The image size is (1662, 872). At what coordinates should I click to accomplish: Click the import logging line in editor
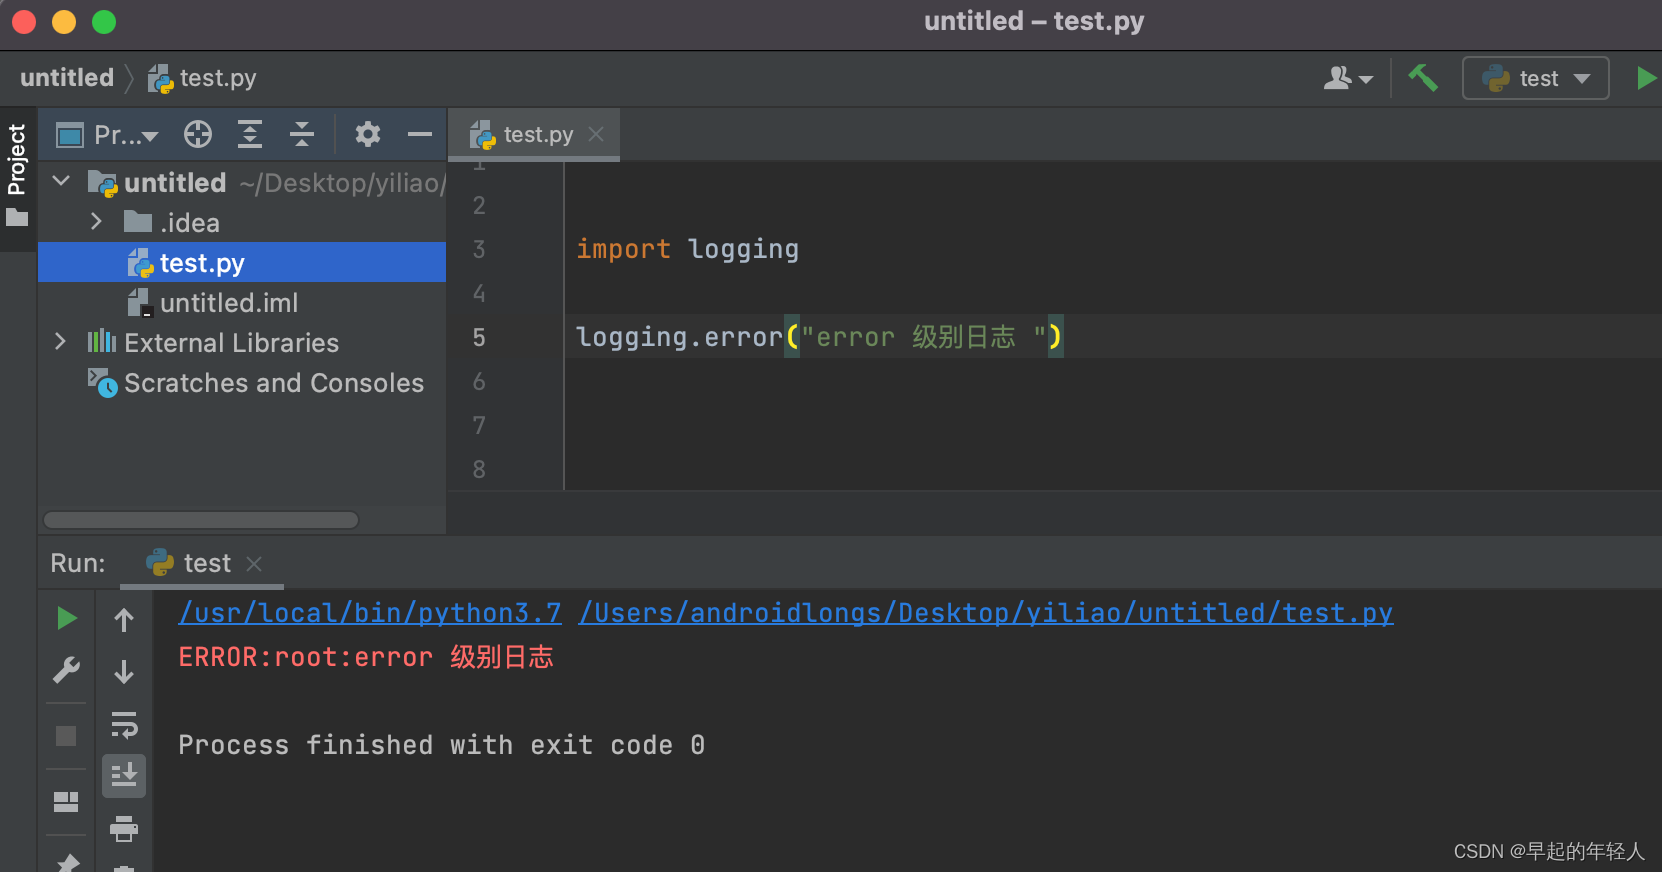click(x=688, y=249)
